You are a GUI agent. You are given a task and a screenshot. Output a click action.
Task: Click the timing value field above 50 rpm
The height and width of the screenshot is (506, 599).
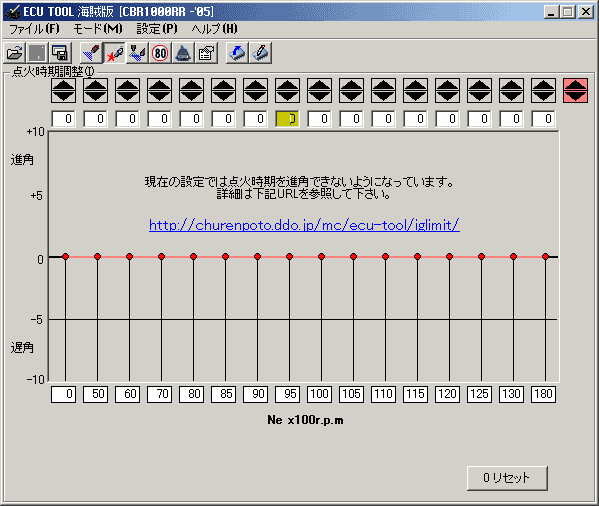[x=96, y=119]
